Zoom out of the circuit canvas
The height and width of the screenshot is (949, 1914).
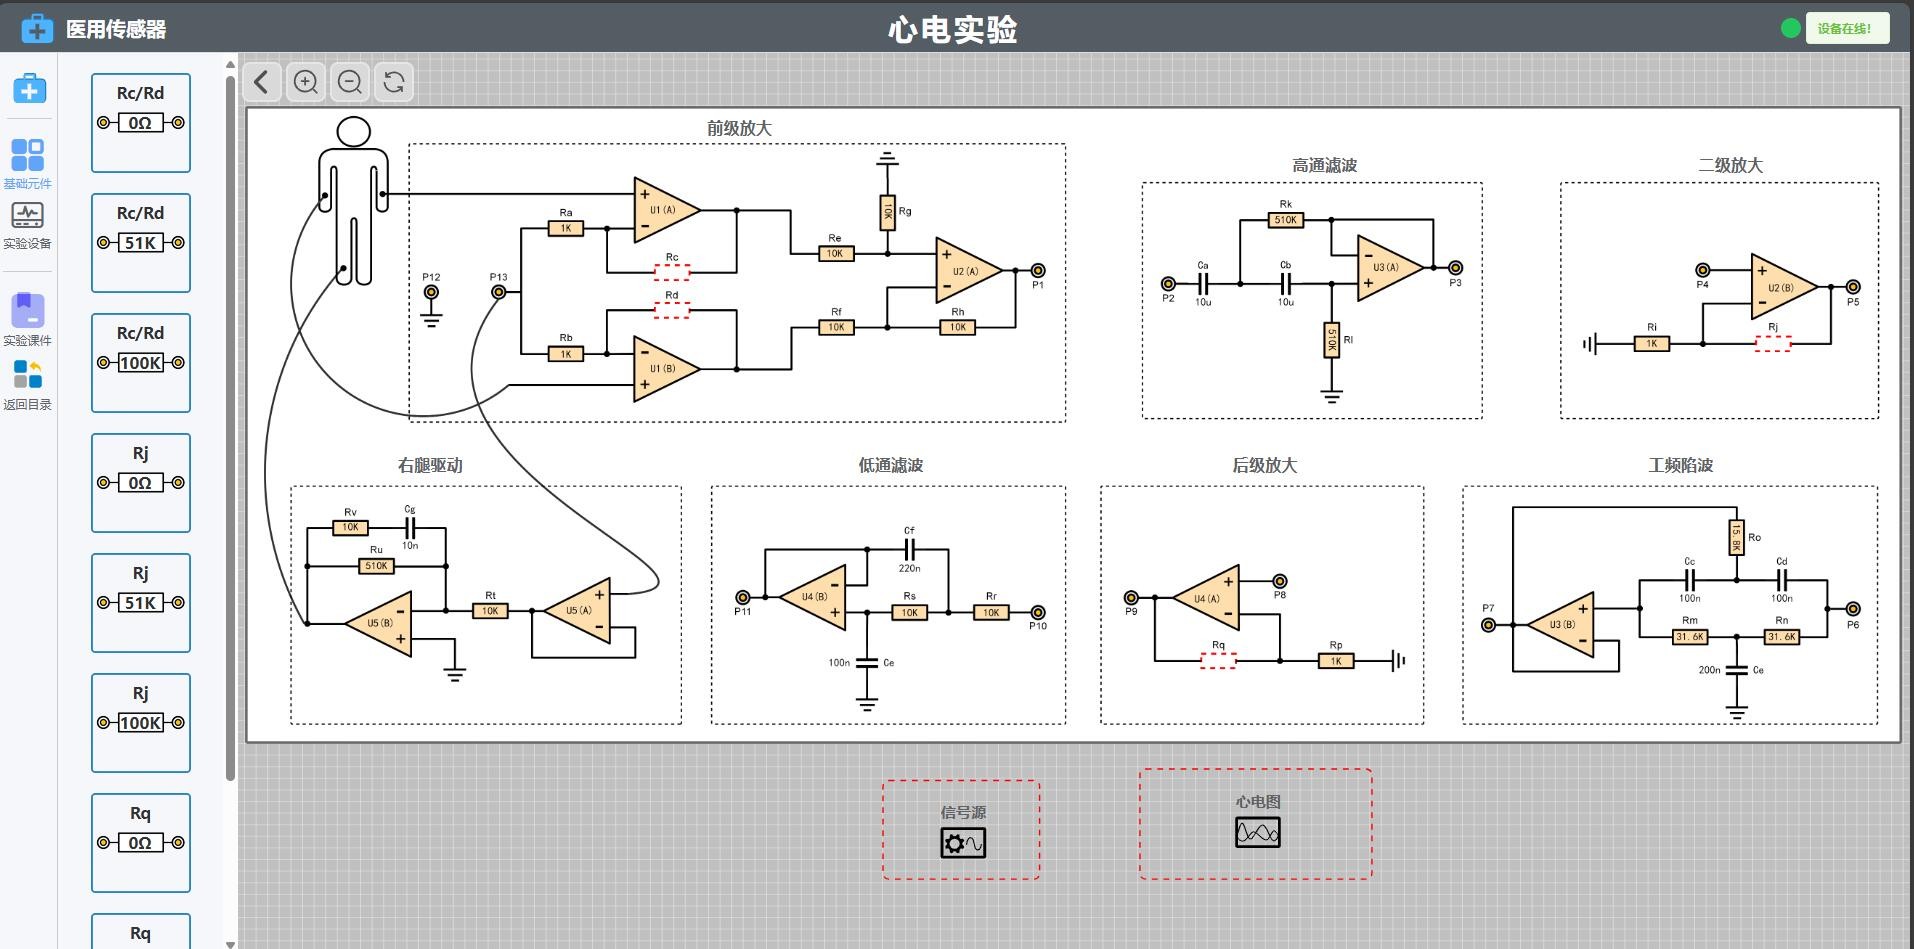point(350,82)
